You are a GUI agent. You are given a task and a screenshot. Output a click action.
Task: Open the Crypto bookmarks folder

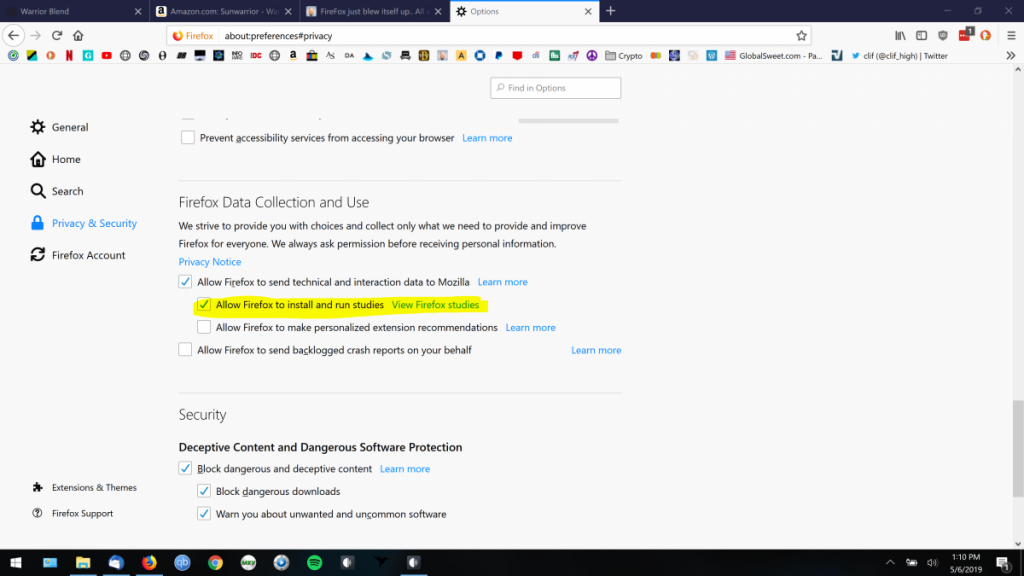[x=624, y=56]
